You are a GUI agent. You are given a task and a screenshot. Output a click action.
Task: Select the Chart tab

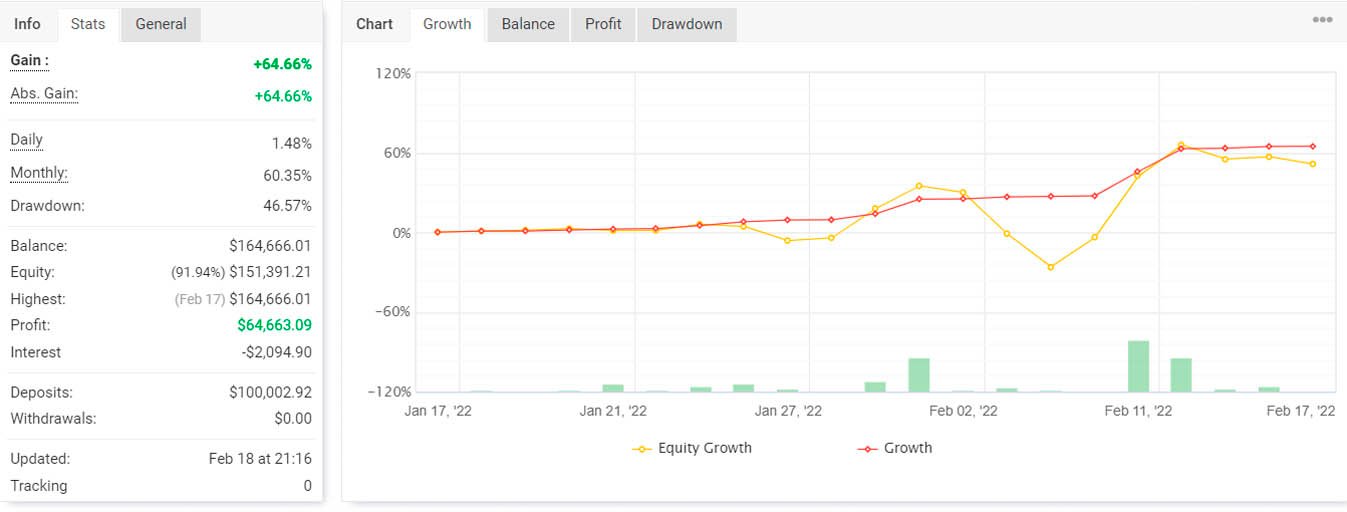click(375, 24)
